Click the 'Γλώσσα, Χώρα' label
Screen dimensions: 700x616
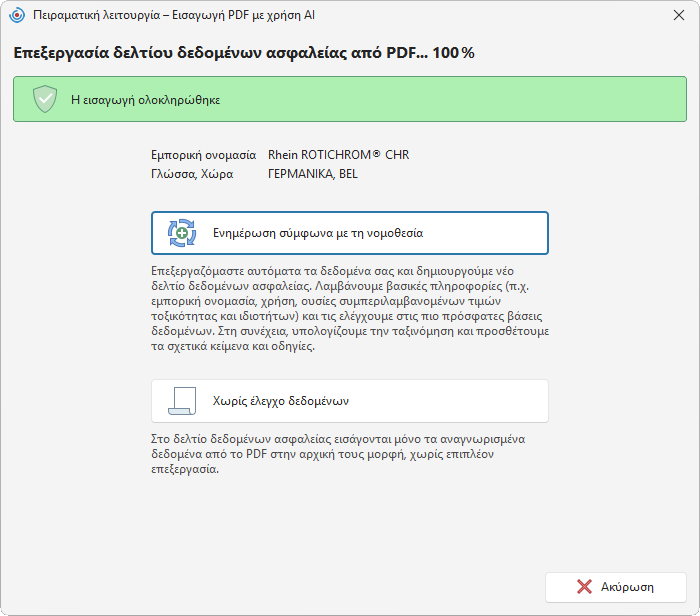(192, 174)
